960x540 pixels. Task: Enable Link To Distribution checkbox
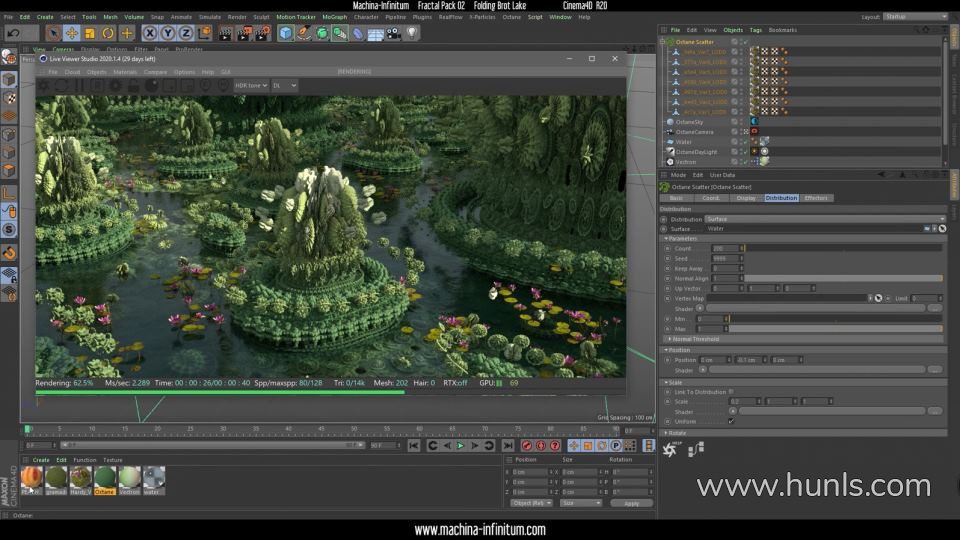coord(731,392)
